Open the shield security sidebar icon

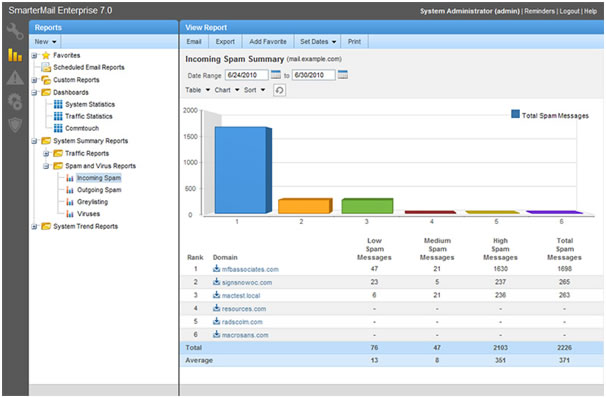pos(15,125)
